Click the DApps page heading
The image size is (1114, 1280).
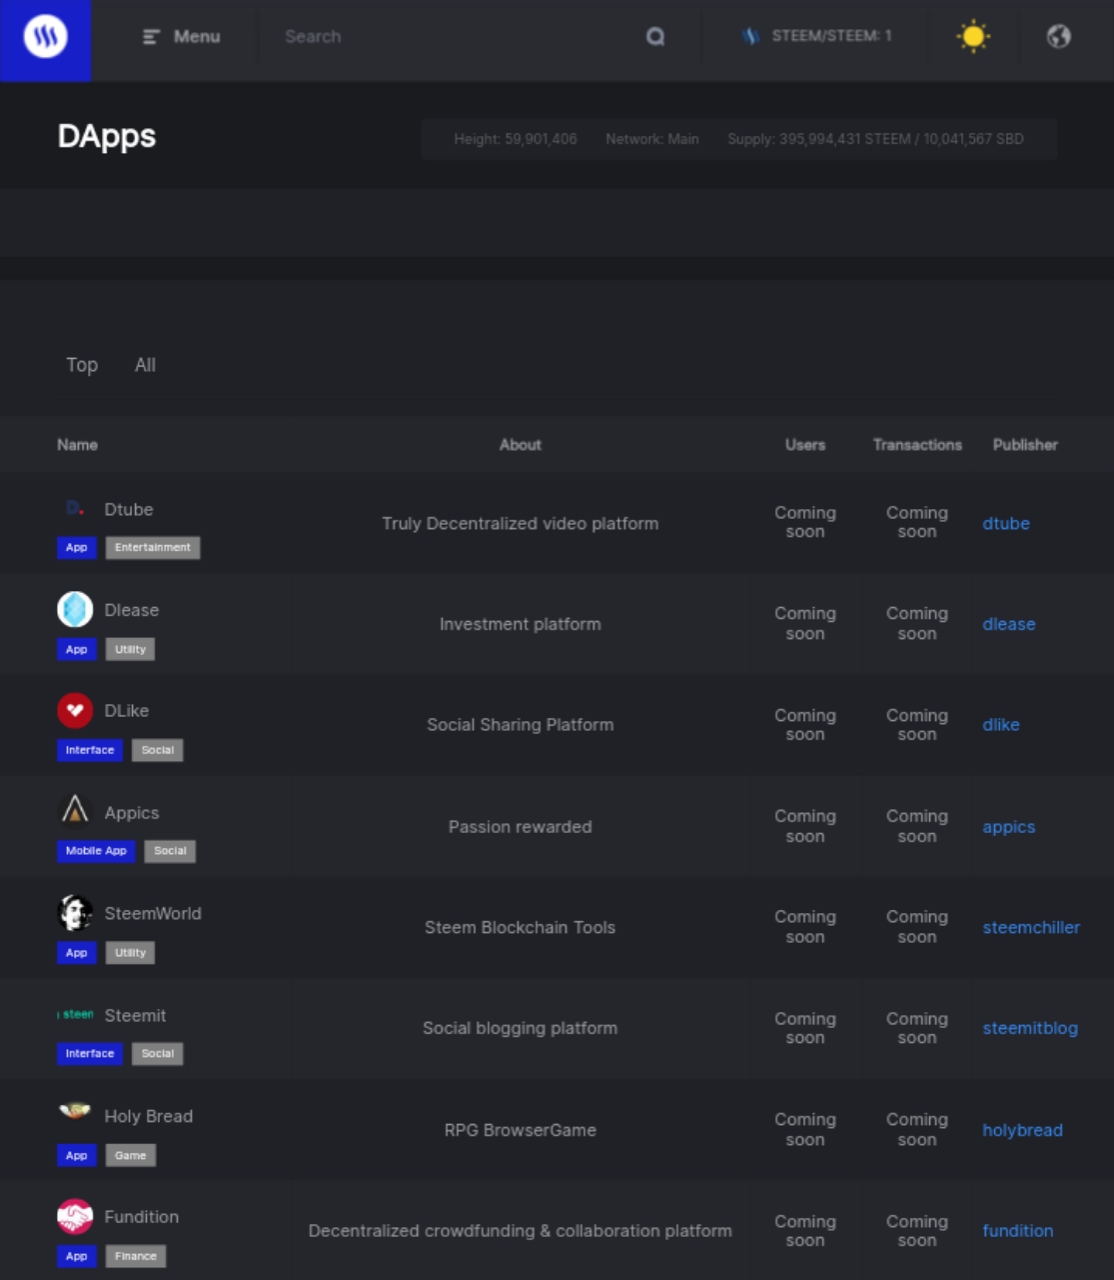pos(107,136)
